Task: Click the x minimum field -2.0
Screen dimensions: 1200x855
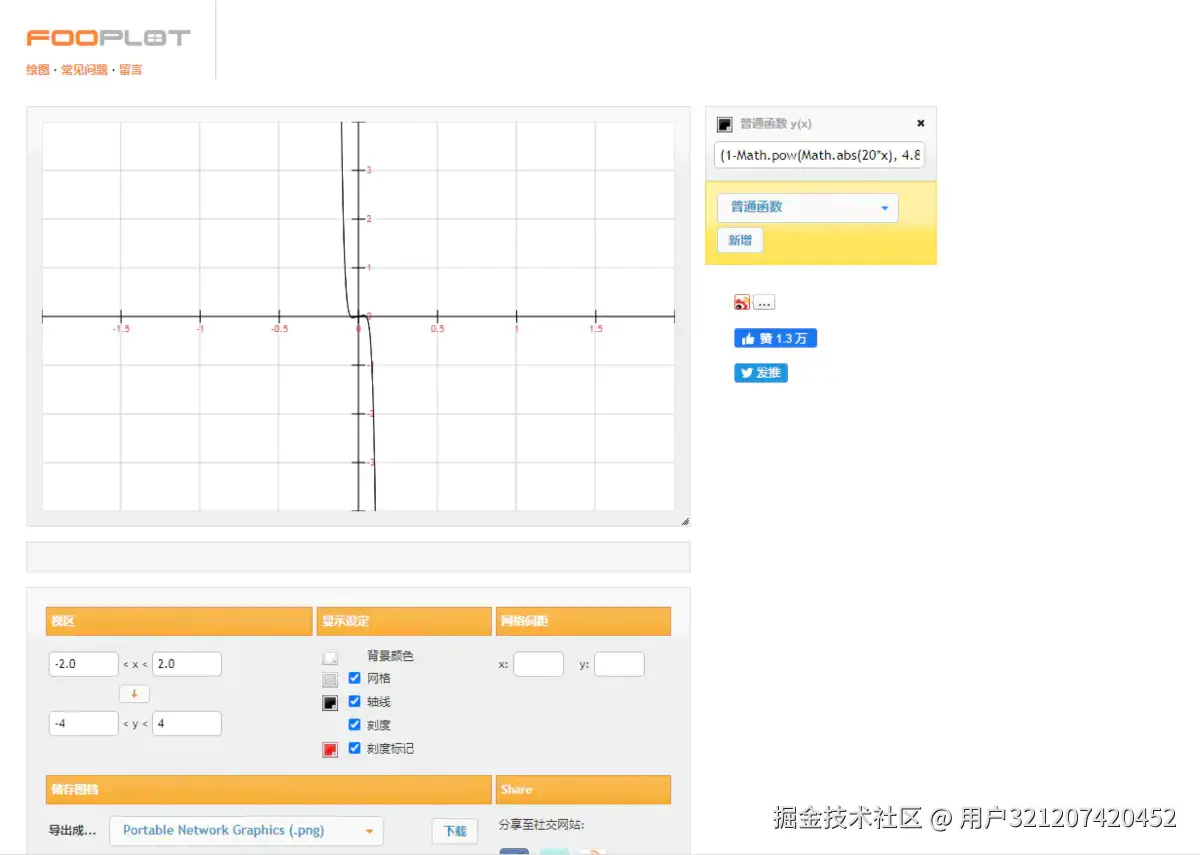Action: 84,664
